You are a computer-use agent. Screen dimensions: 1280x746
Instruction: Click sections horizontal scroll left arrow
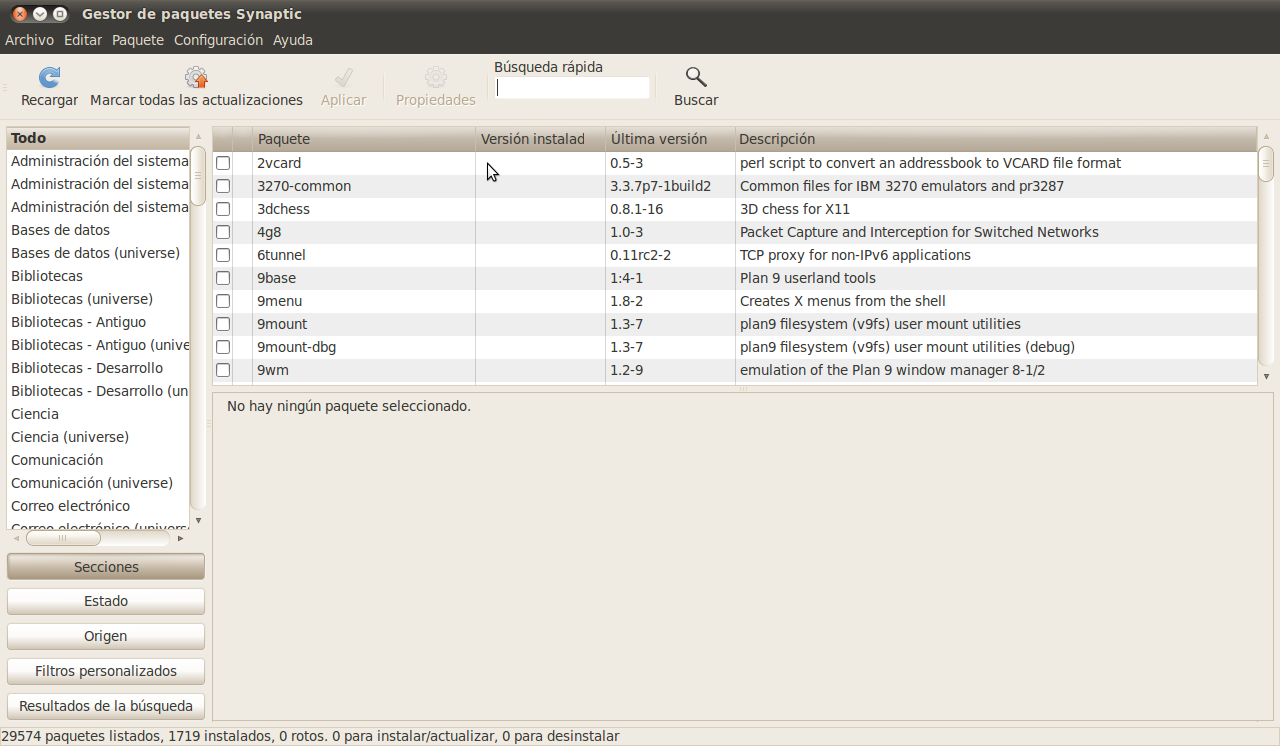(x=16, y=538)
